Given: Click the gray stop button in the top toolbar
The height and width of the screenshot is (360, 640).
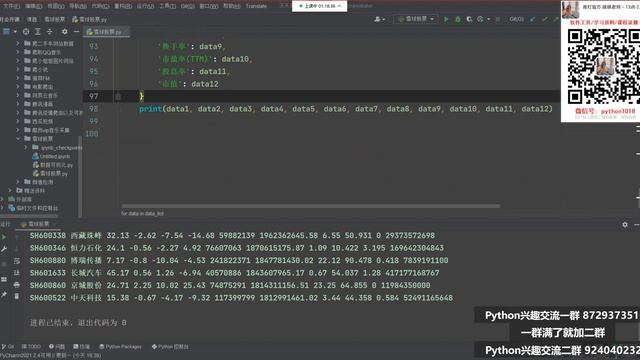Looking at the screenshot, I should 498,19.
